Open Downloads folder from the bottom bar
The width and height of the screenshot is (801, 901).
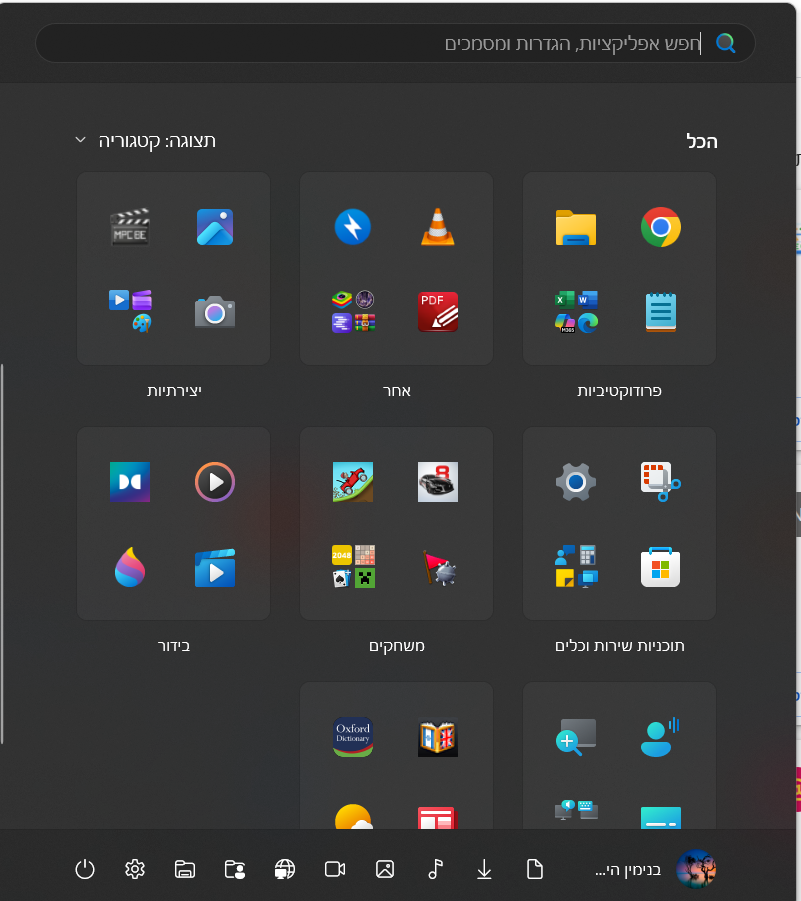[x=484, y=869]
